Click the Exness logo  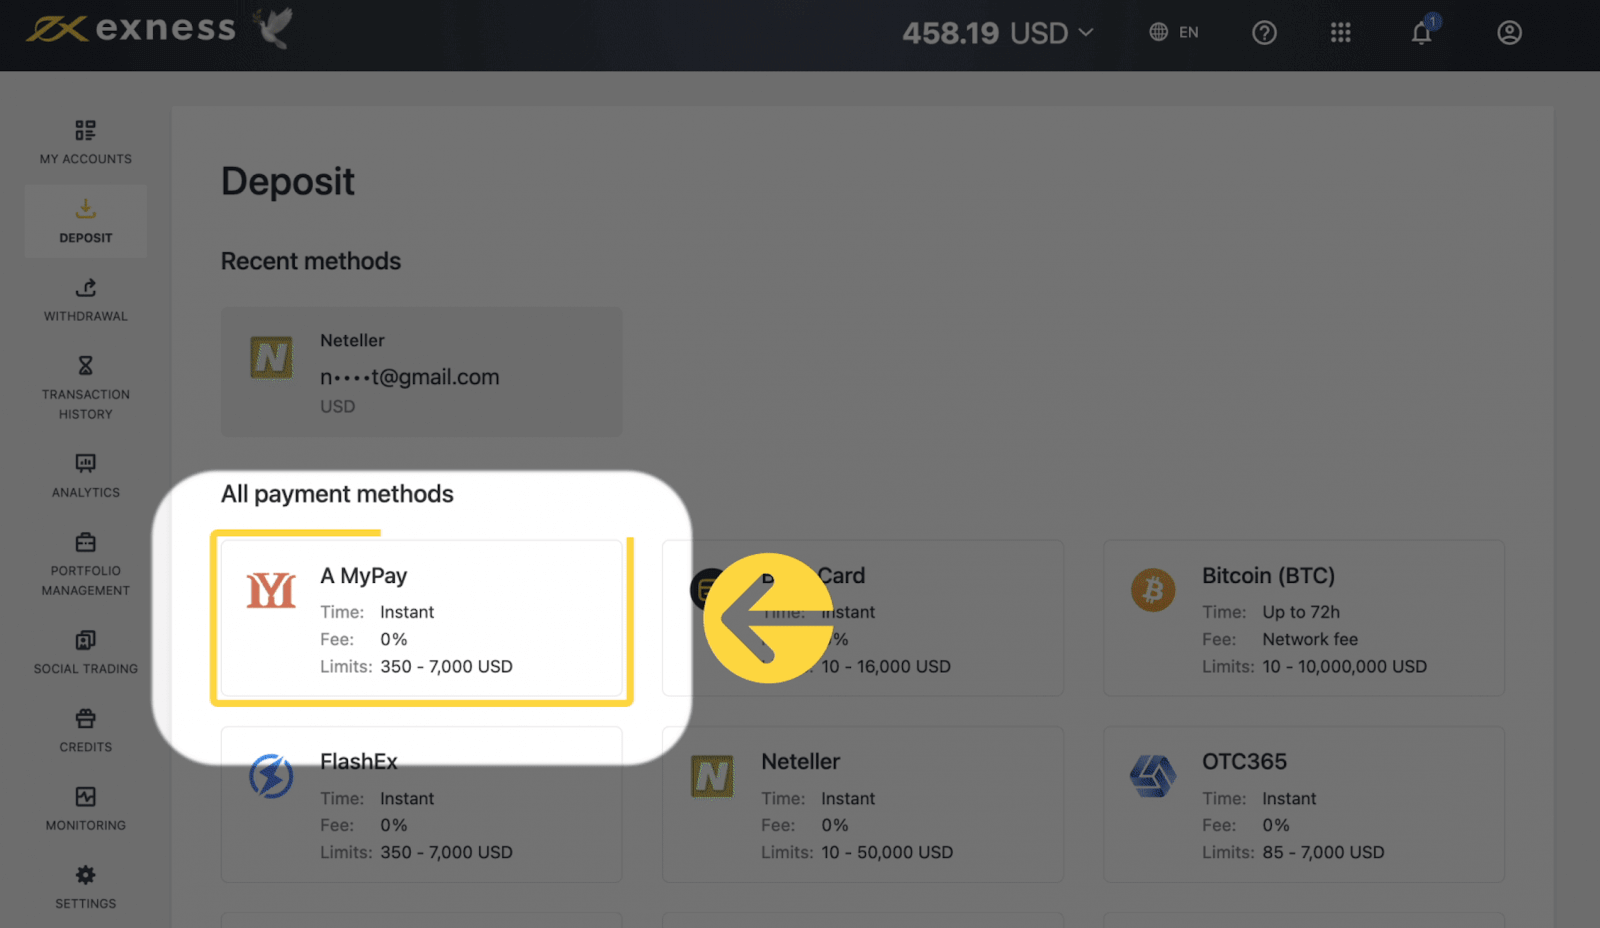(x=131, y=29)
